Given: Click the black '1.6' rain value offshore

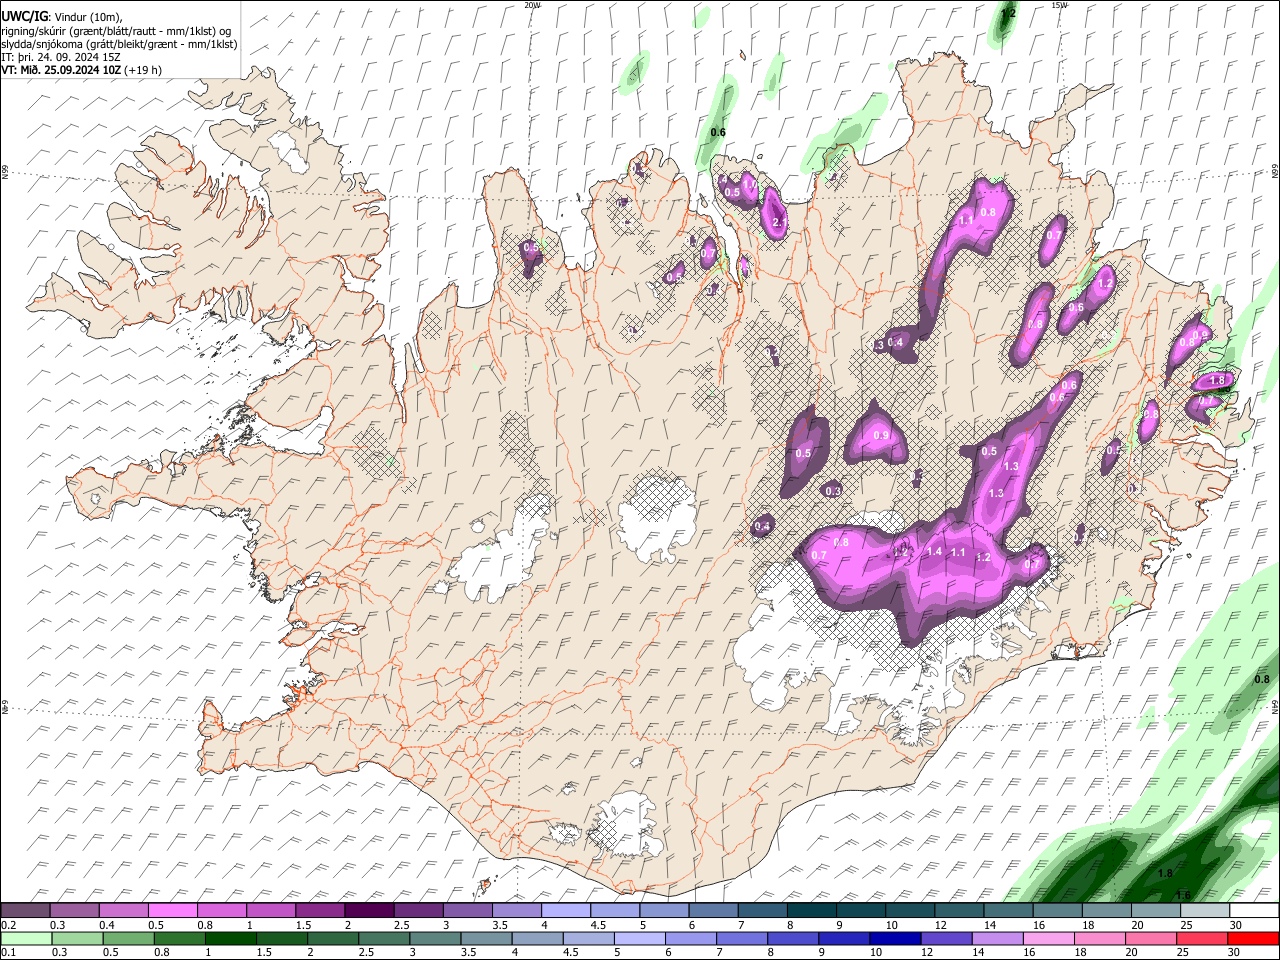Looking at the screenshot, I should [1184, 894].
